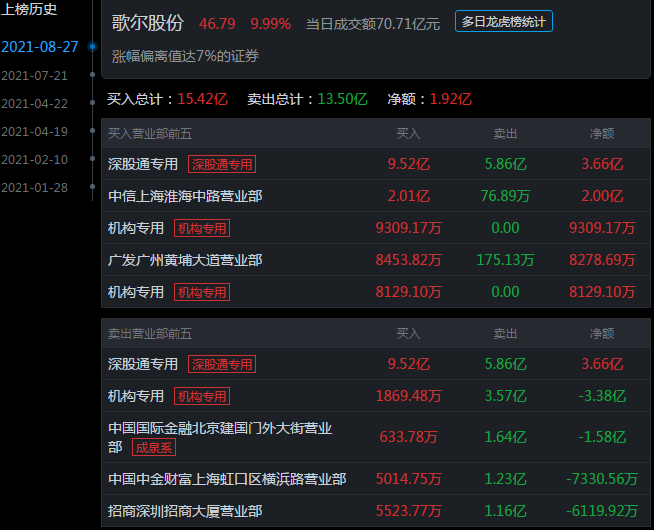The height and width of the screenshot is (530, 654).
Task: Click the 3.57亿 sell amount
Action: tap(506, 396)
